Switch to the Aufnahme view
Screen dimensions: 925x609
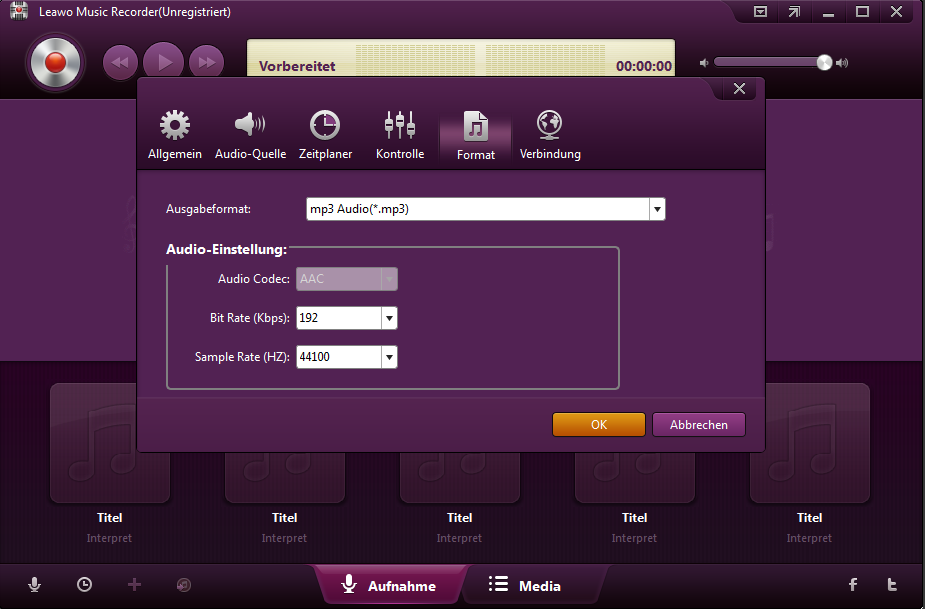389,585
